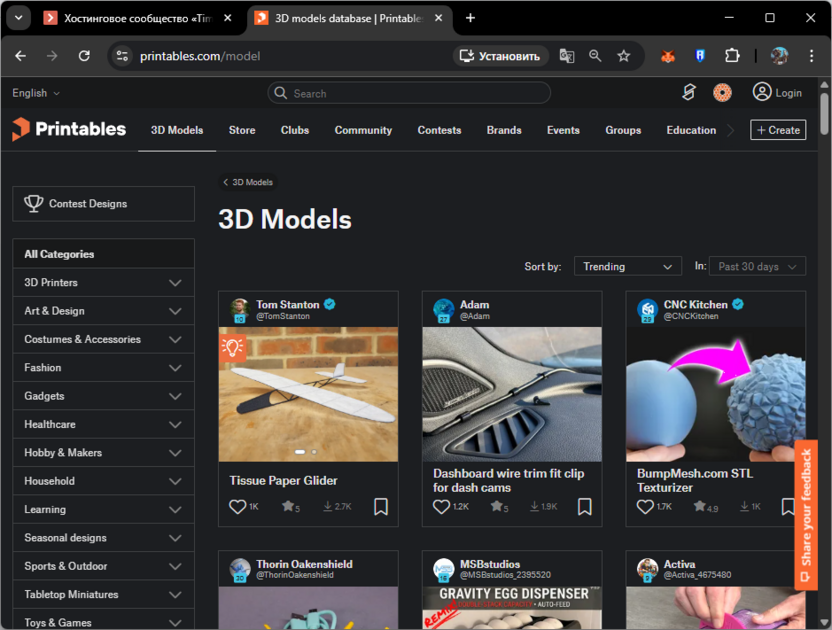Bookmark this page with star icon

(x=623, y=56)
